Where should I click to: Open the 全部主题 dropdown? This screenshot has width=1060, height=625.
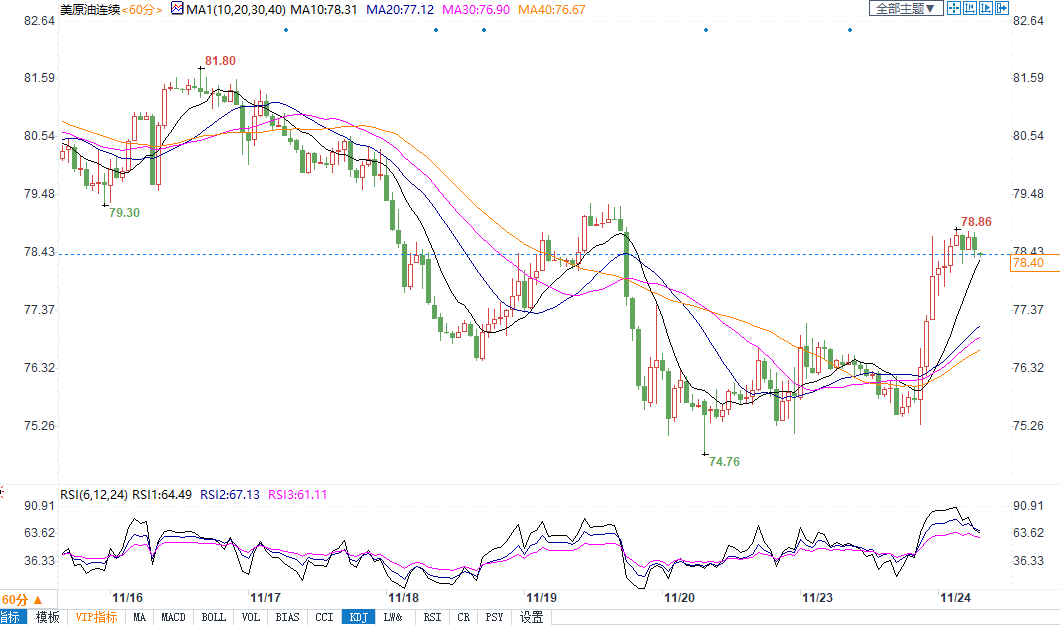coord(906,9)
